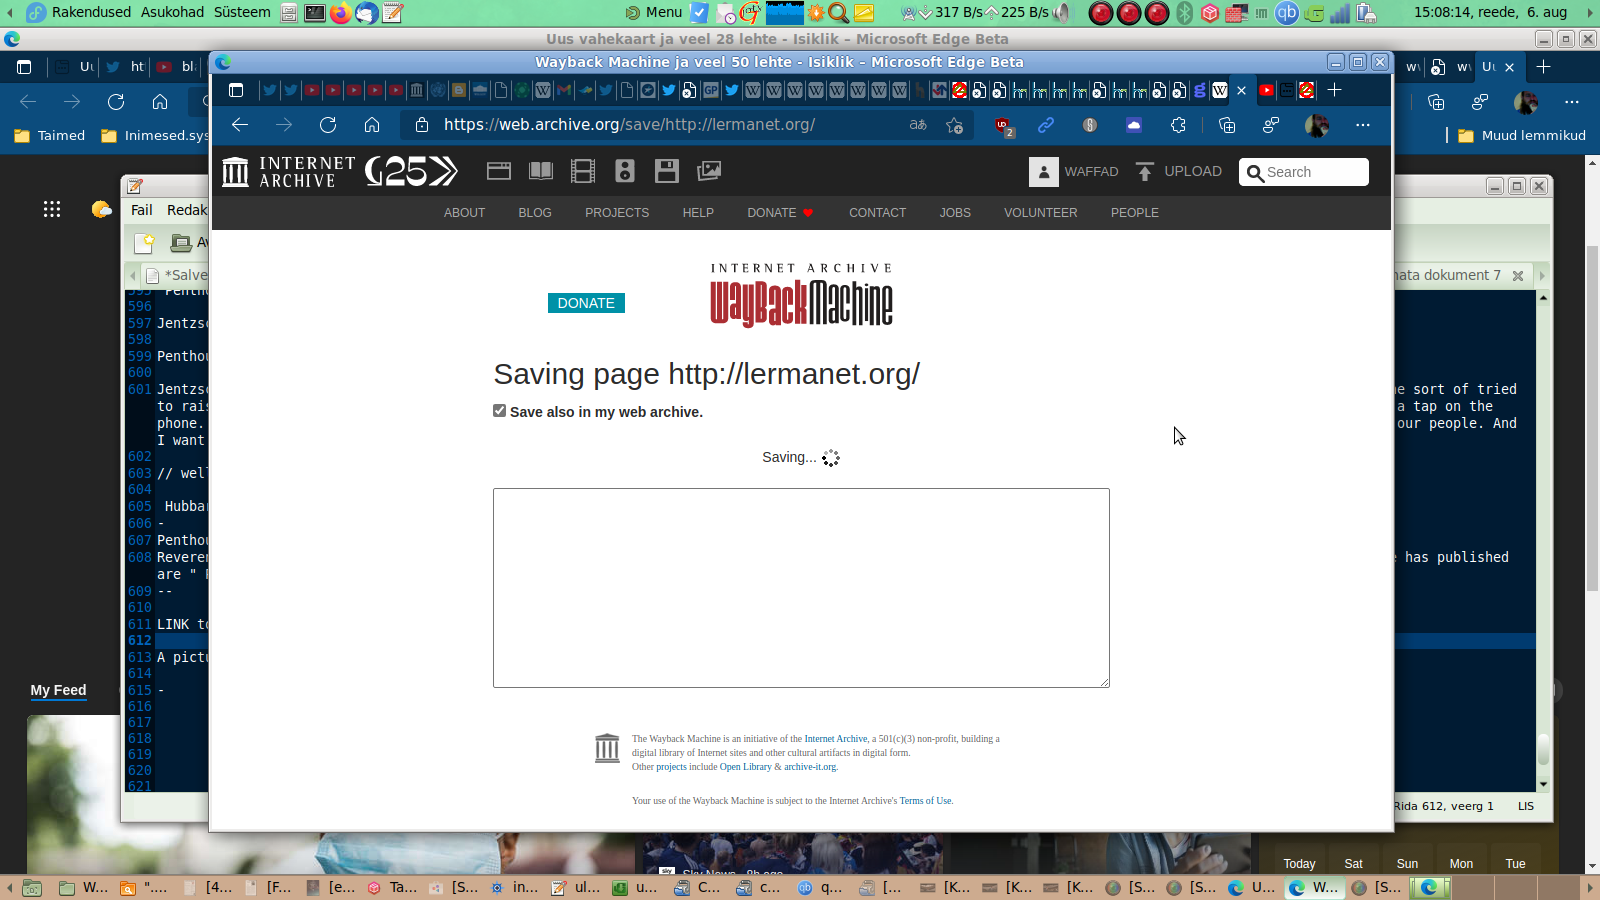This screenshot has width=1600, height=900.
Task: Open the Audio (speaker) icon in Archive header
Action: click(625, 171)
